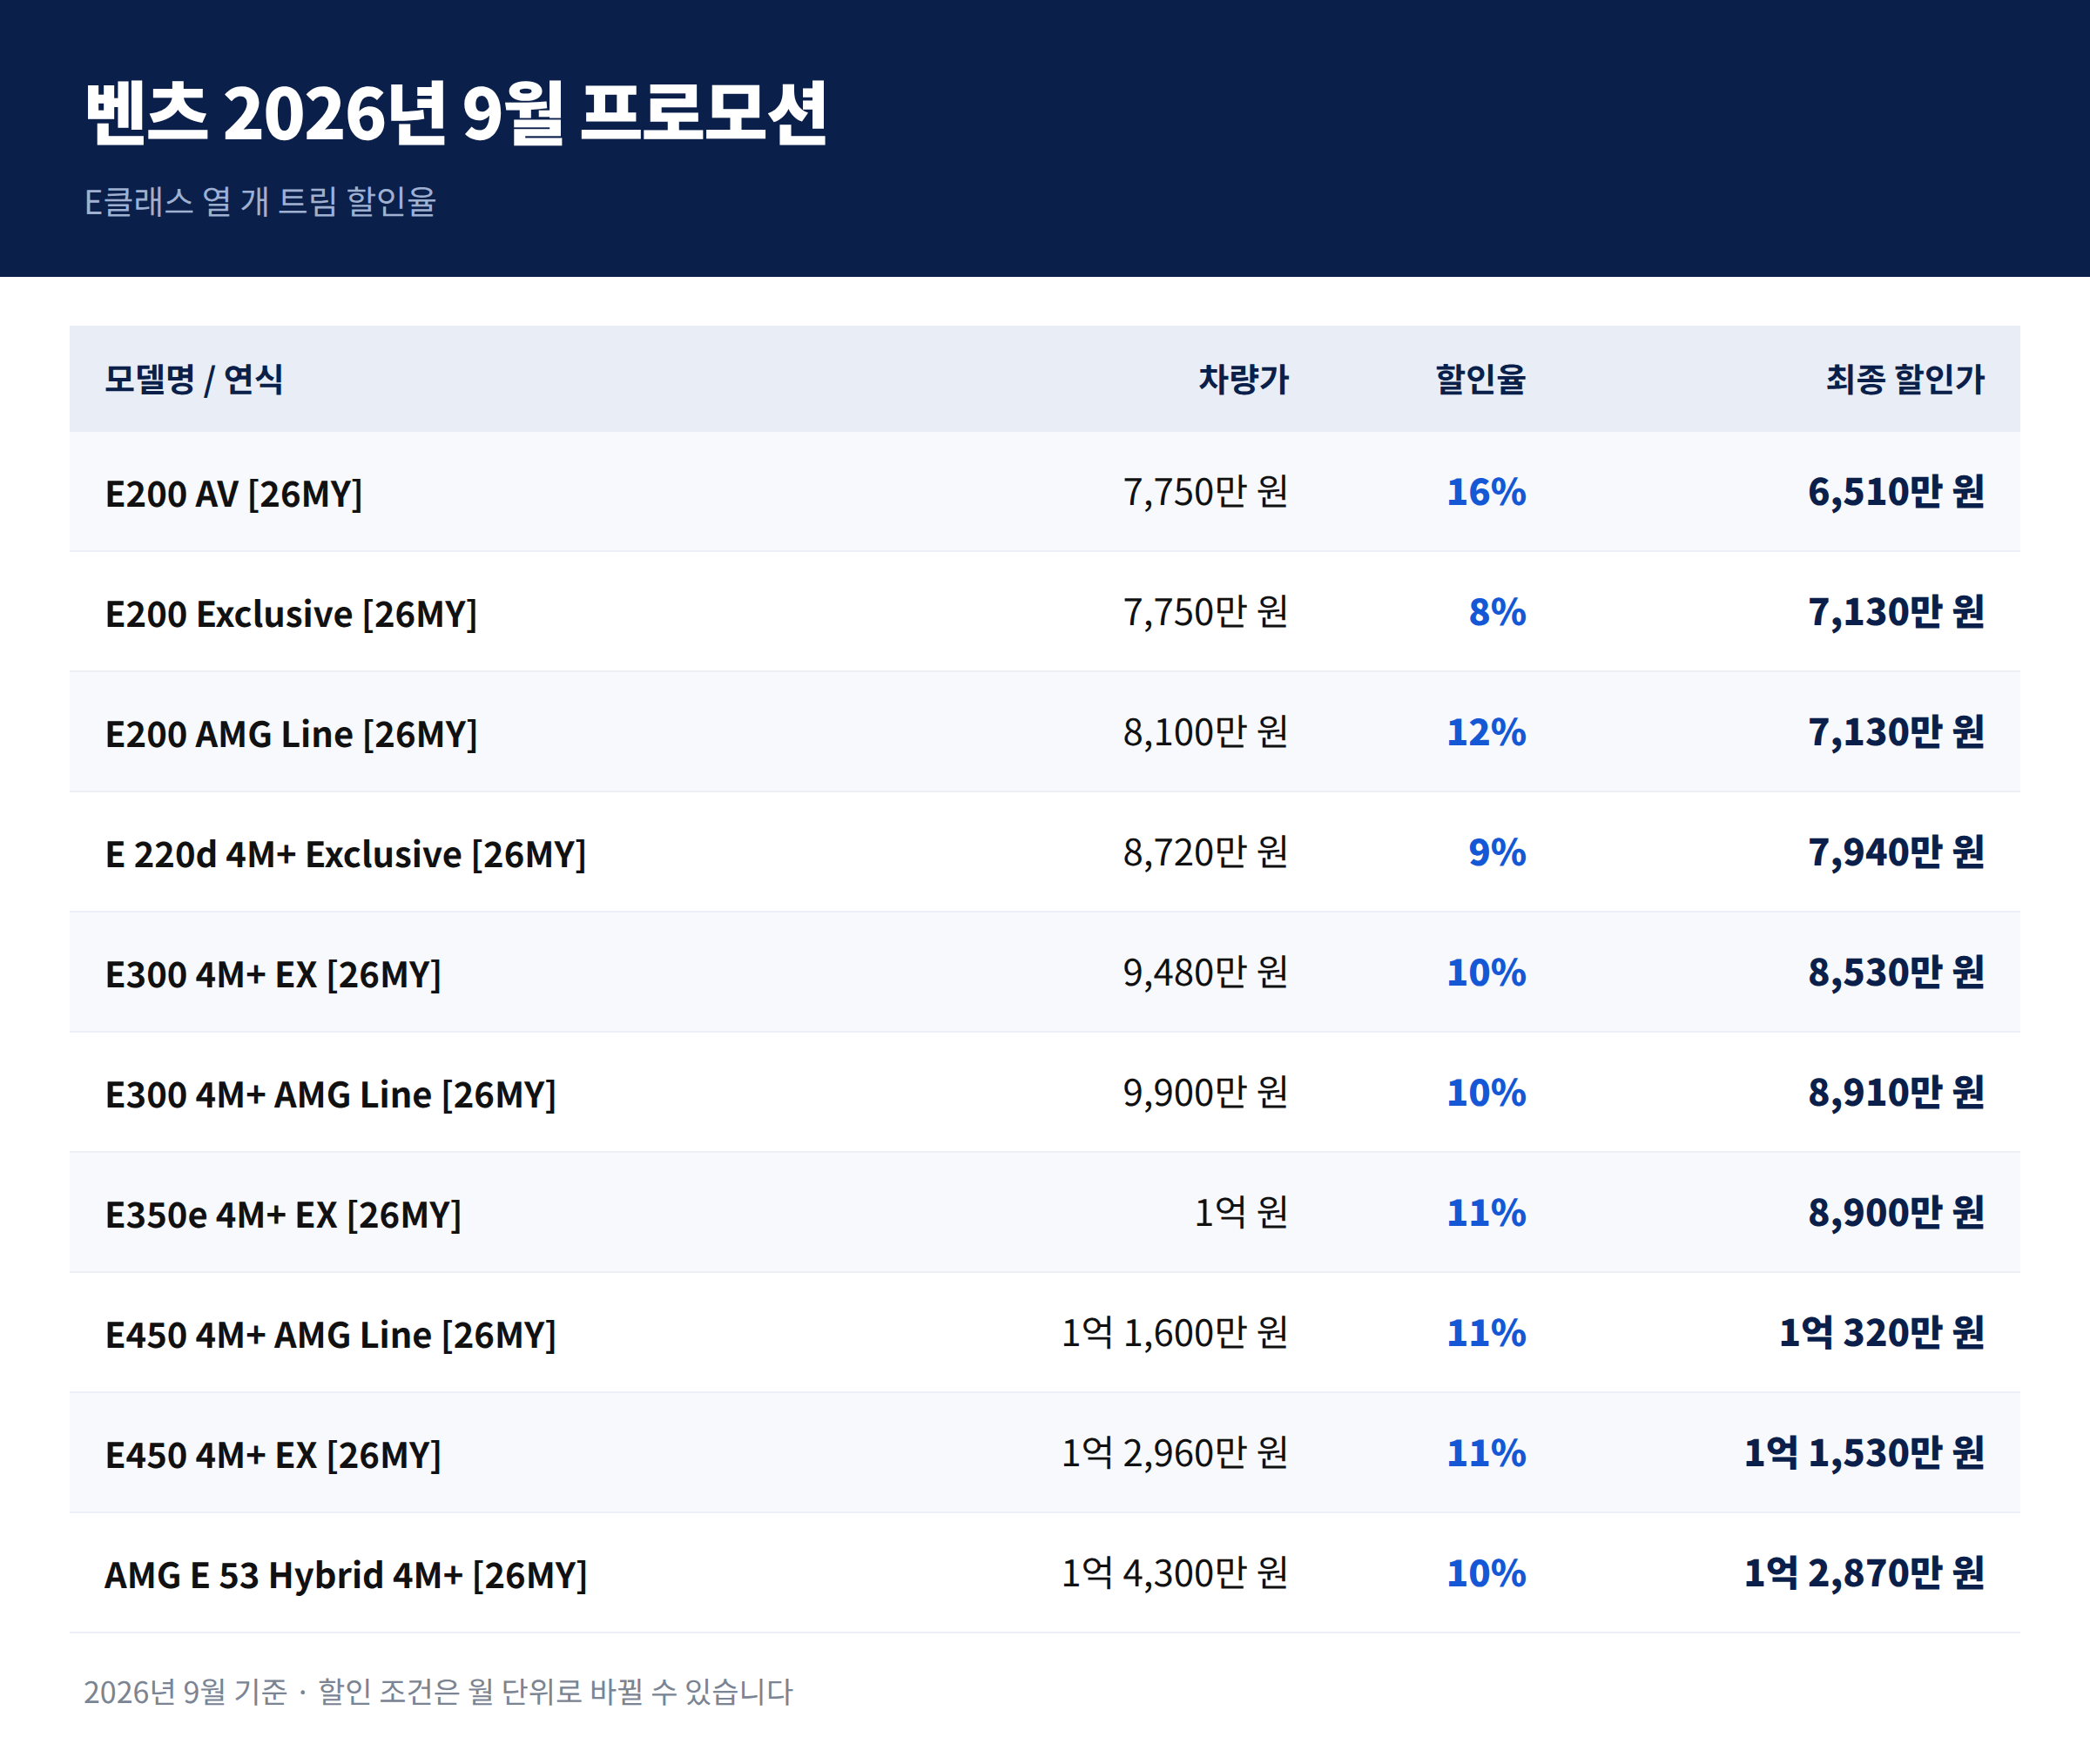This screenshot has width=2090, height=1764.
Task: Click the final price 8,530만 원
Action: 1896,972
